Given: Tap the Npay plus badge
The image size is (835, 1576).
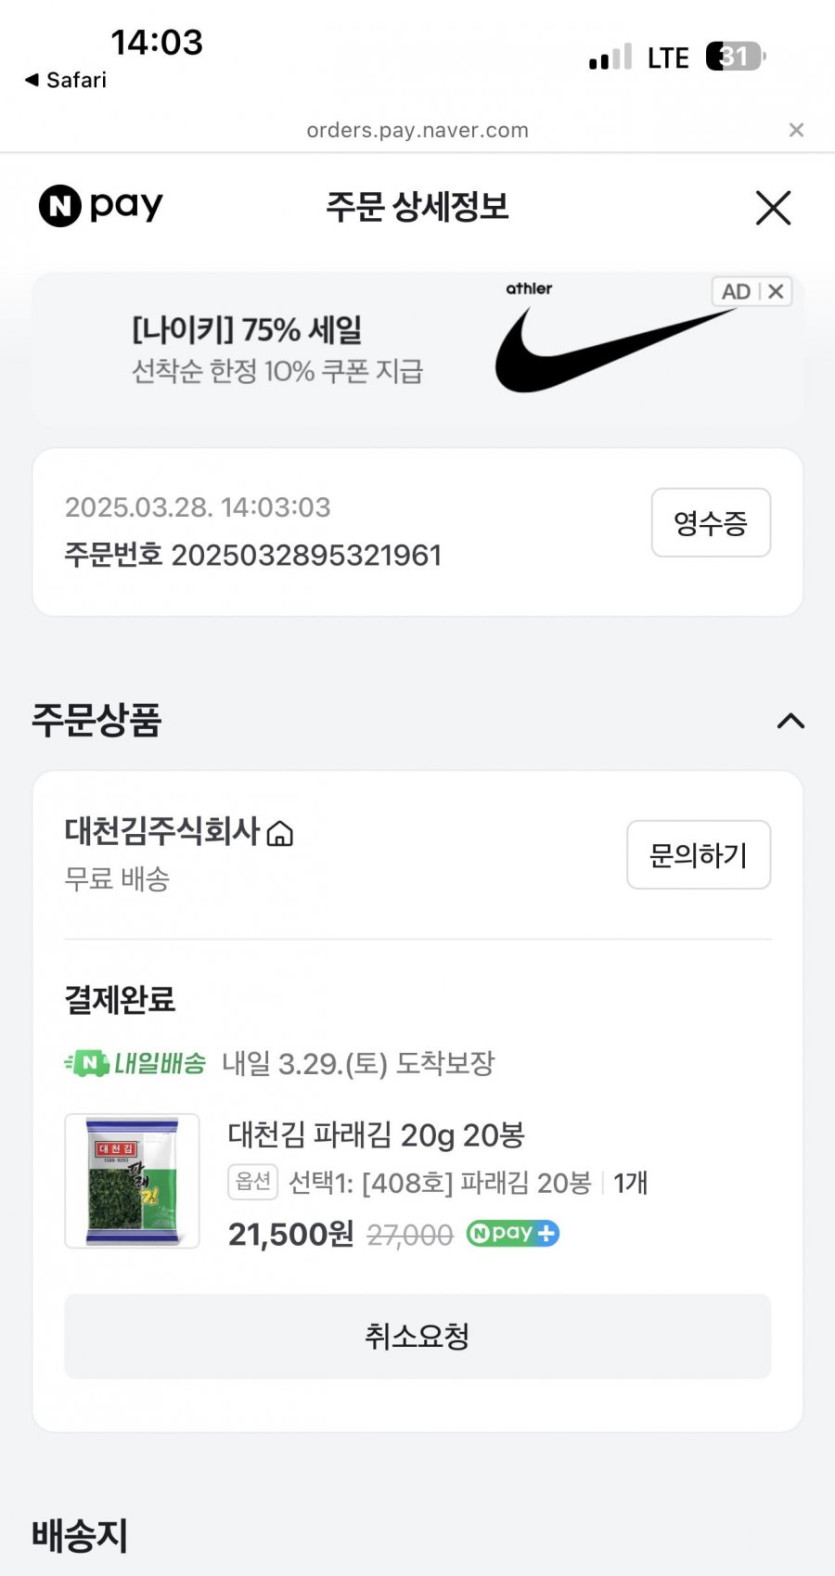Looking at the screenshot, I should tap(512, 1234).
